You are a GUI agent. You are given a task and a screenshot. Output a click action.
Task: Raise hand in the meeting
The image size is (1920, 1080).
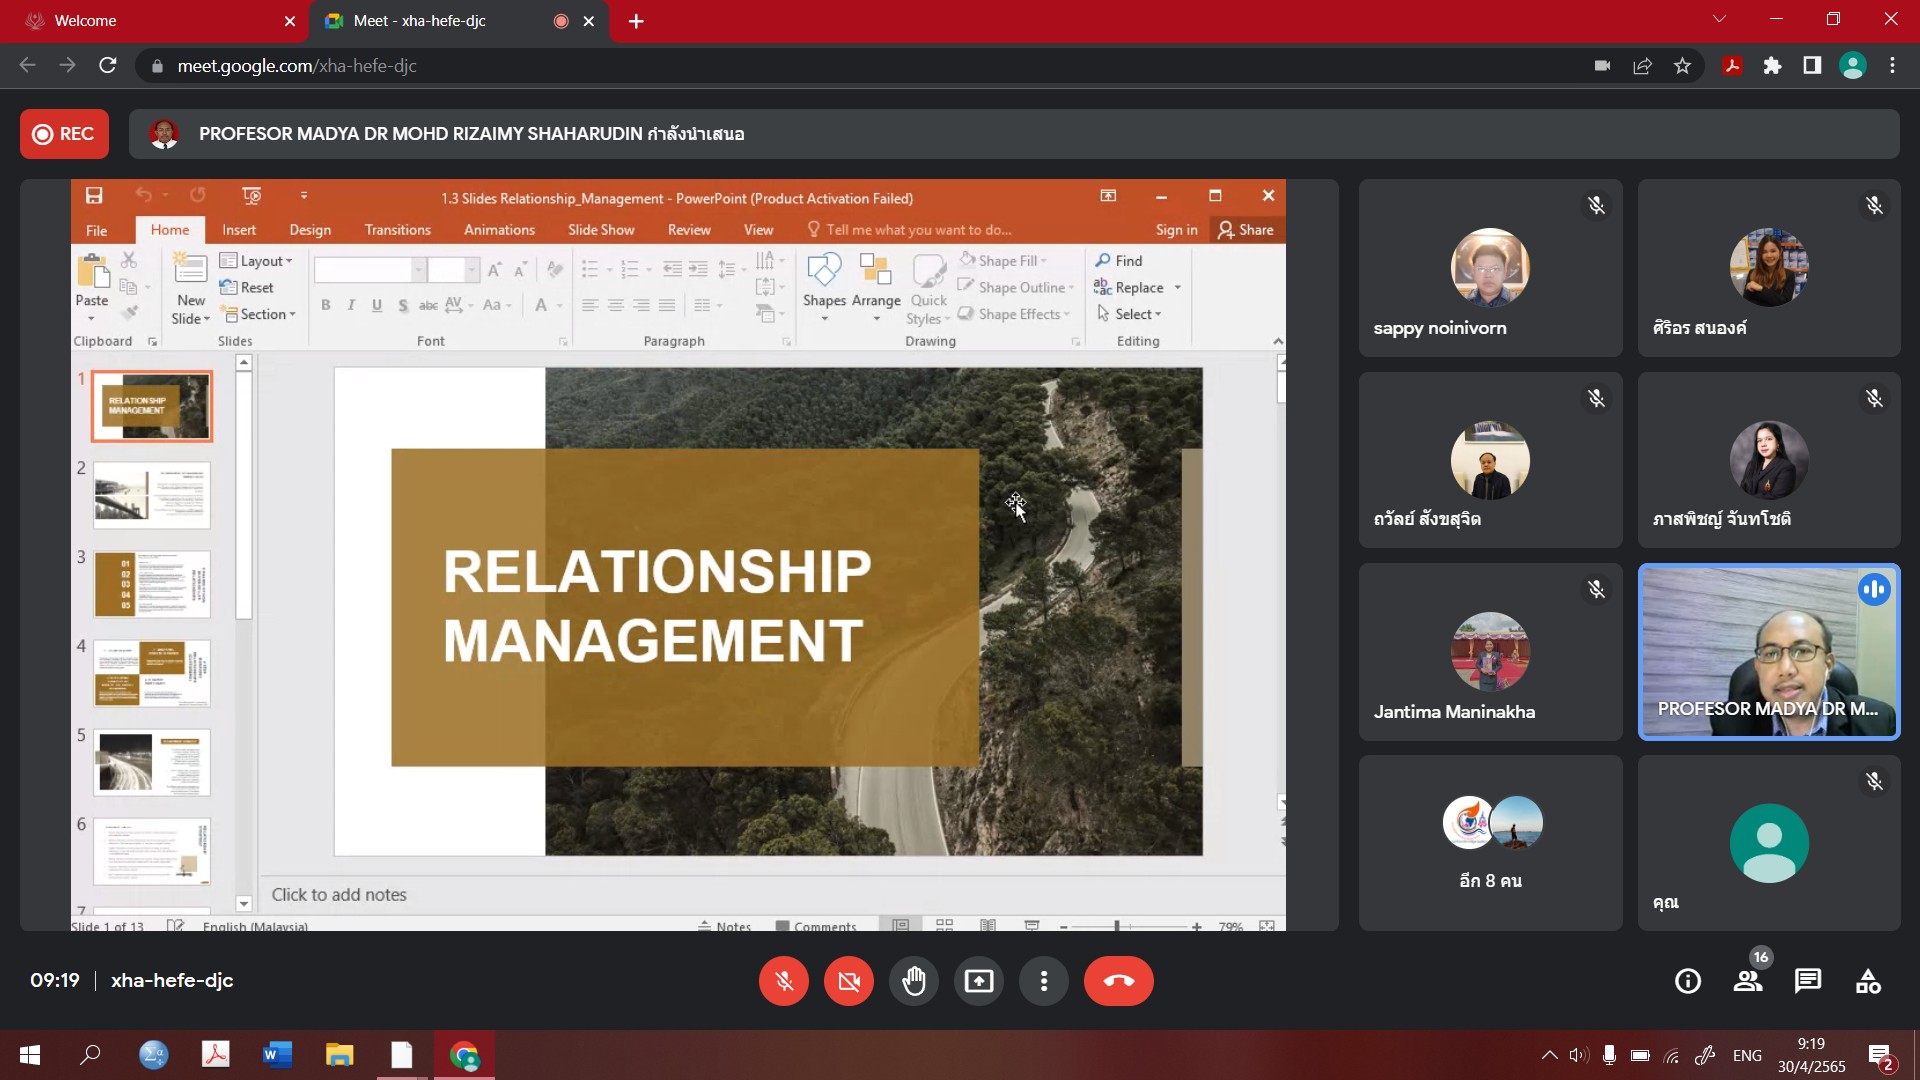[913, 981]
